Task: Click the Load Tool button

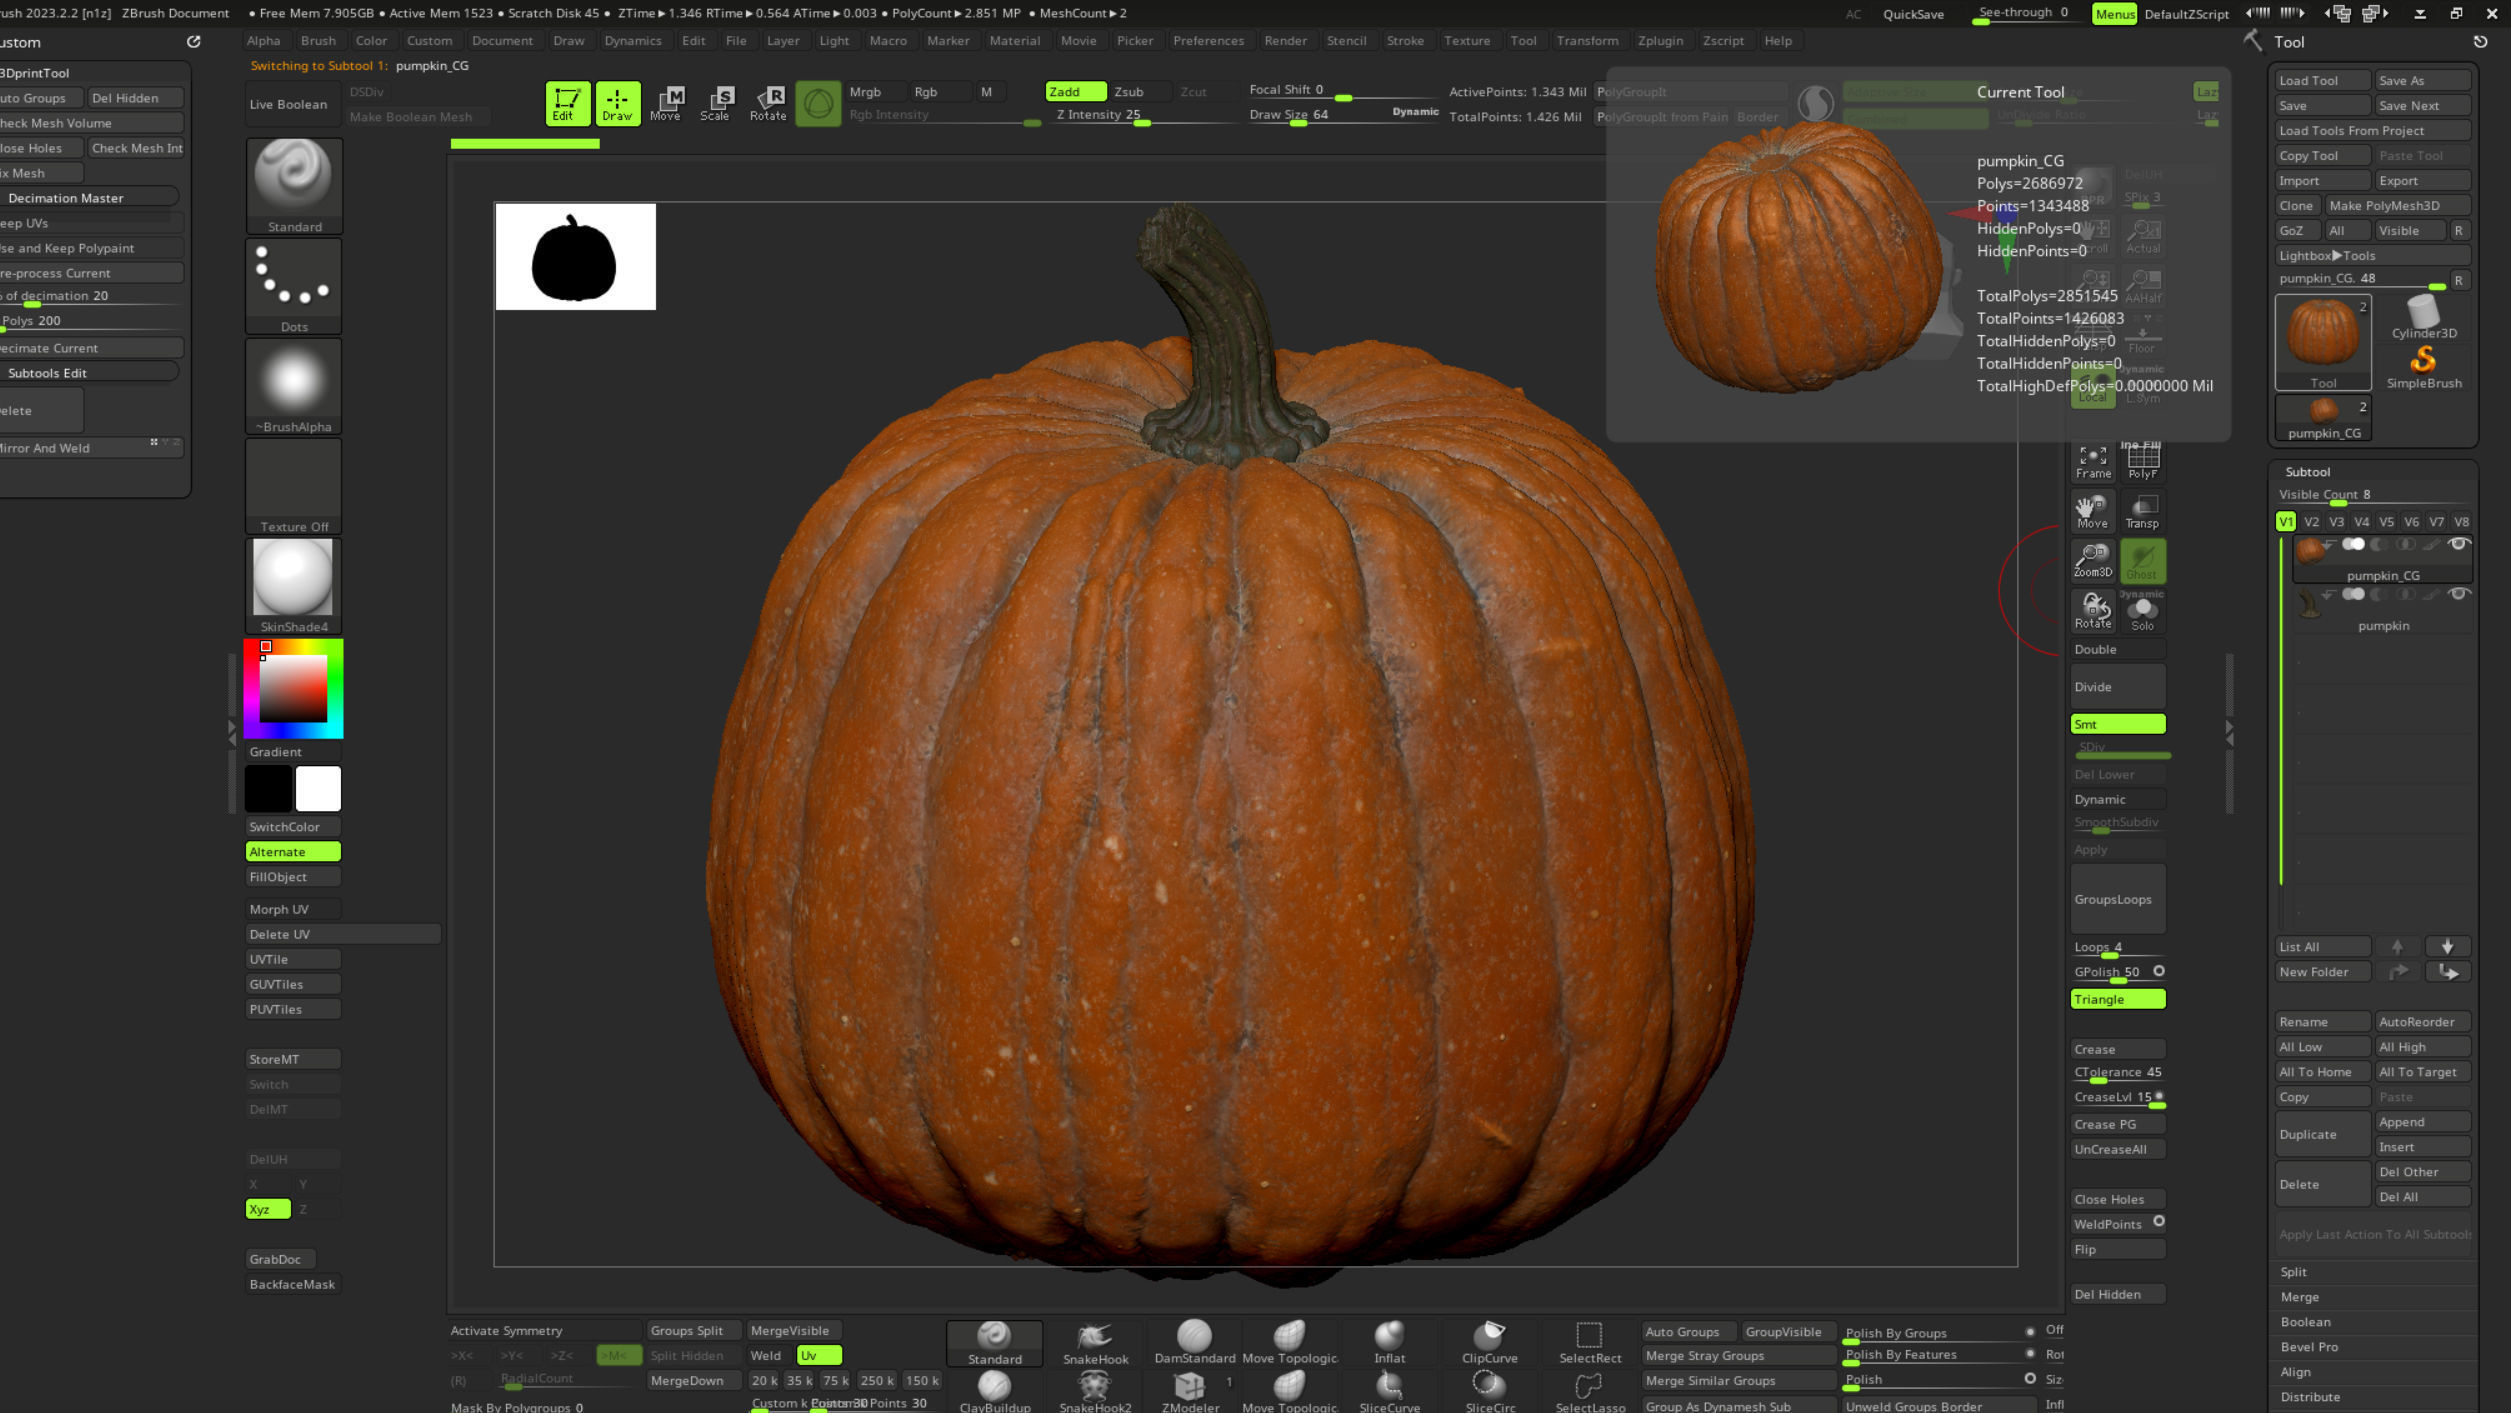Action: tap(2322, 80)
